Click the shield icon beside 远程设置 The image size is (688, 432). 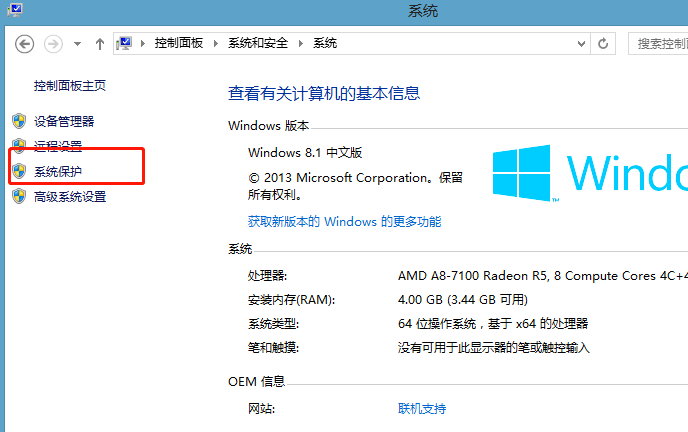tap(19, 146)
